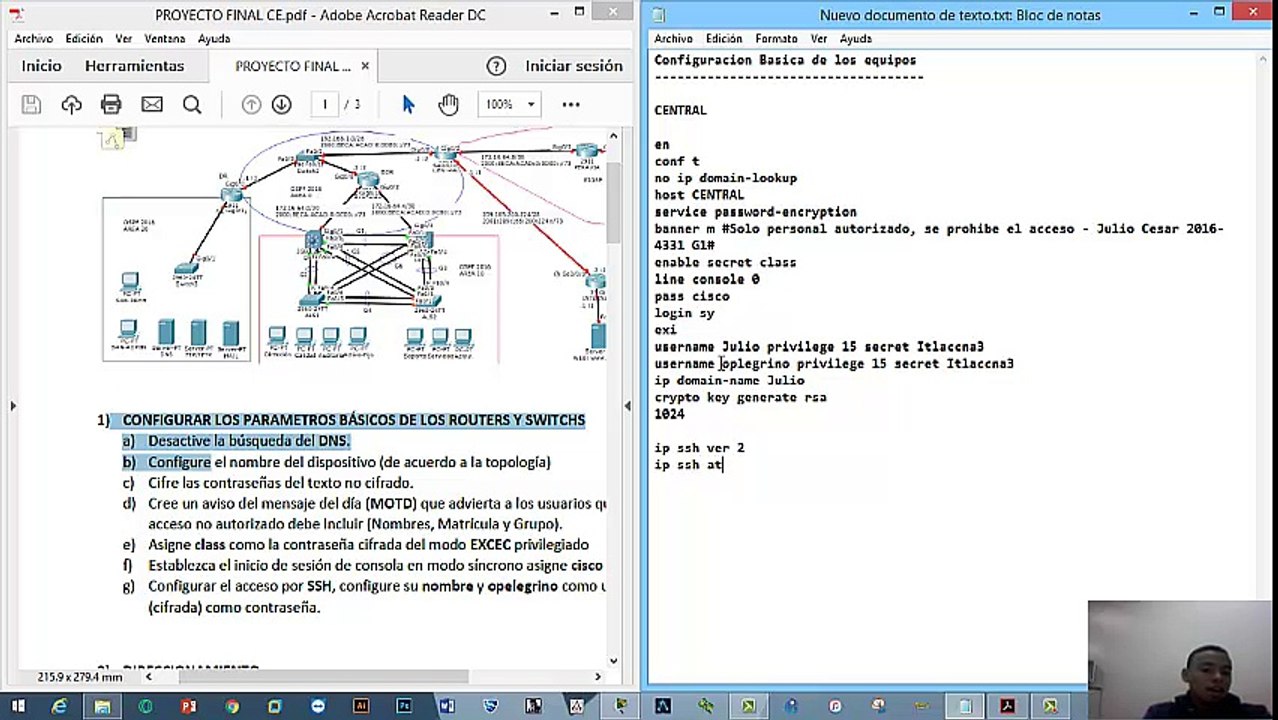Open Notepad Formato menu
The image size is (1278, 720).
click(x=776, y=38)
